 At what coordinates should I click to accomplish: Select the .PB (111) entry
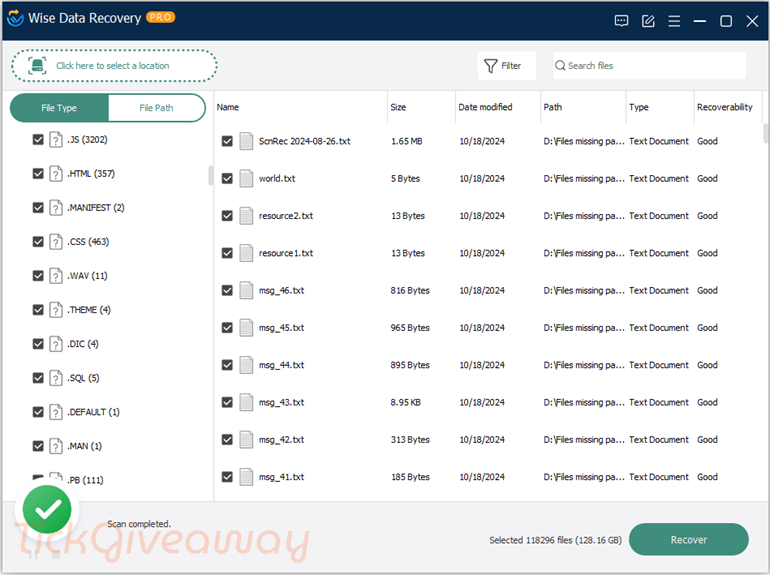click(85, 480)
